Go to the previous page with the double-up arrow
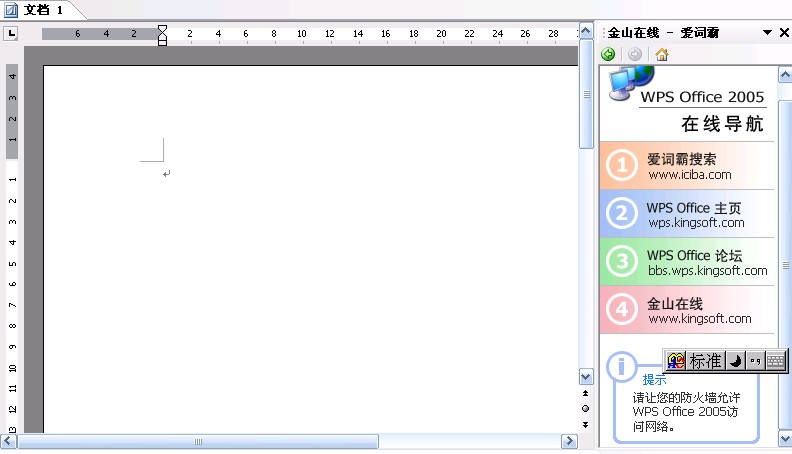Viewport: 792px width, 454px height. 585,393
